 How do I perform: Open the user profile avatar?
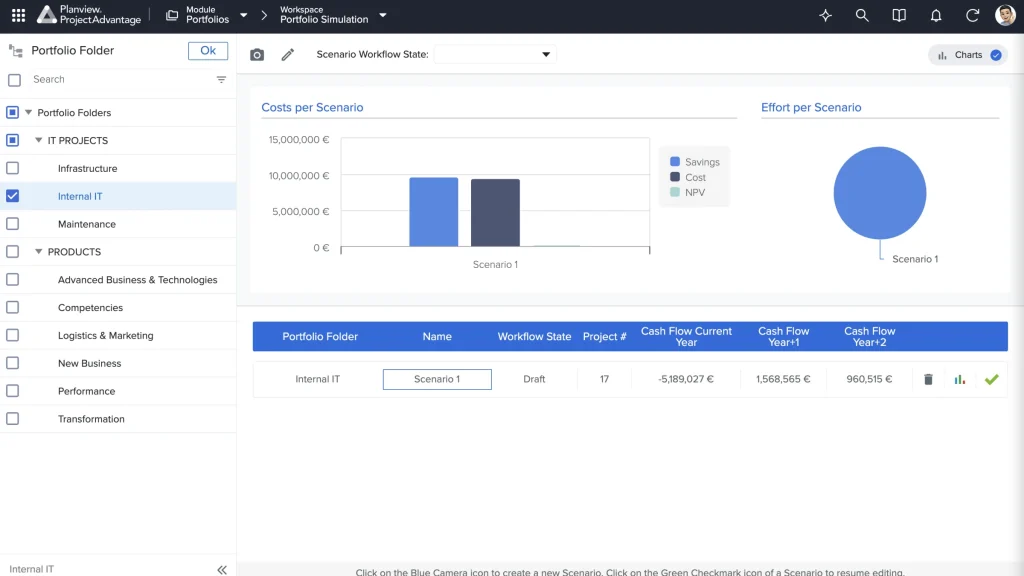click(x=1006, y=15)
